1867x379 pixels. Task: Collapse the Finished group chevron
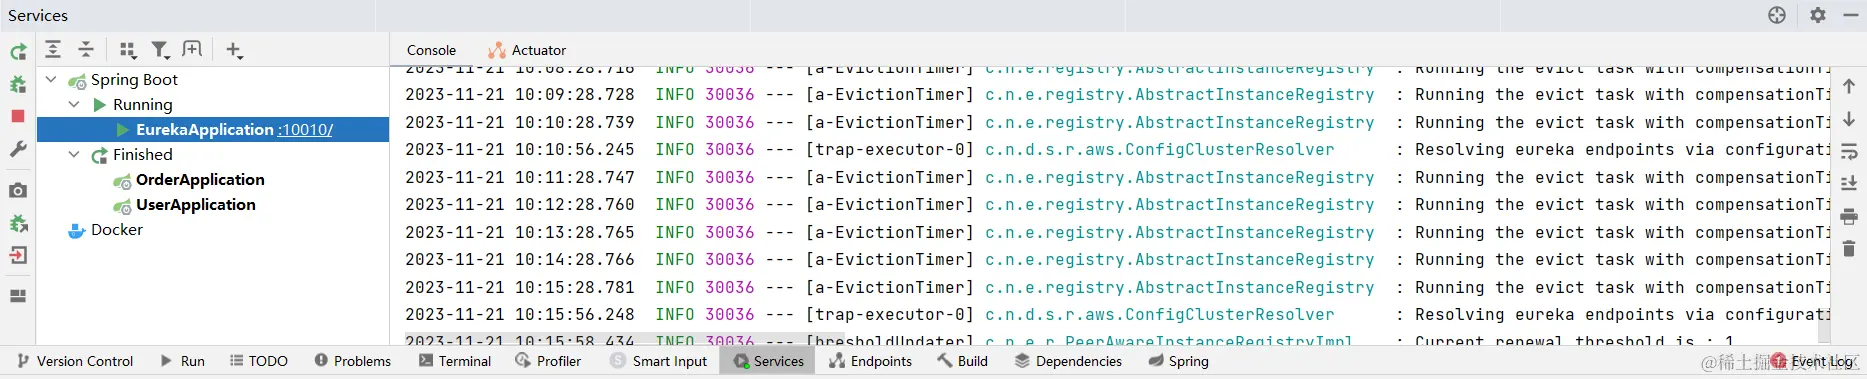[74, 154]
